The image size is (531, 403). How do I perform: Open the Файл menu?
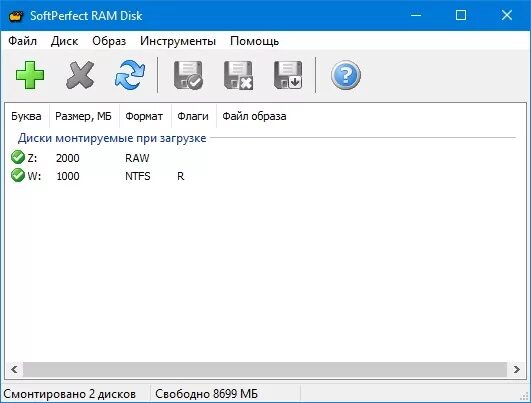click(22, 41)
